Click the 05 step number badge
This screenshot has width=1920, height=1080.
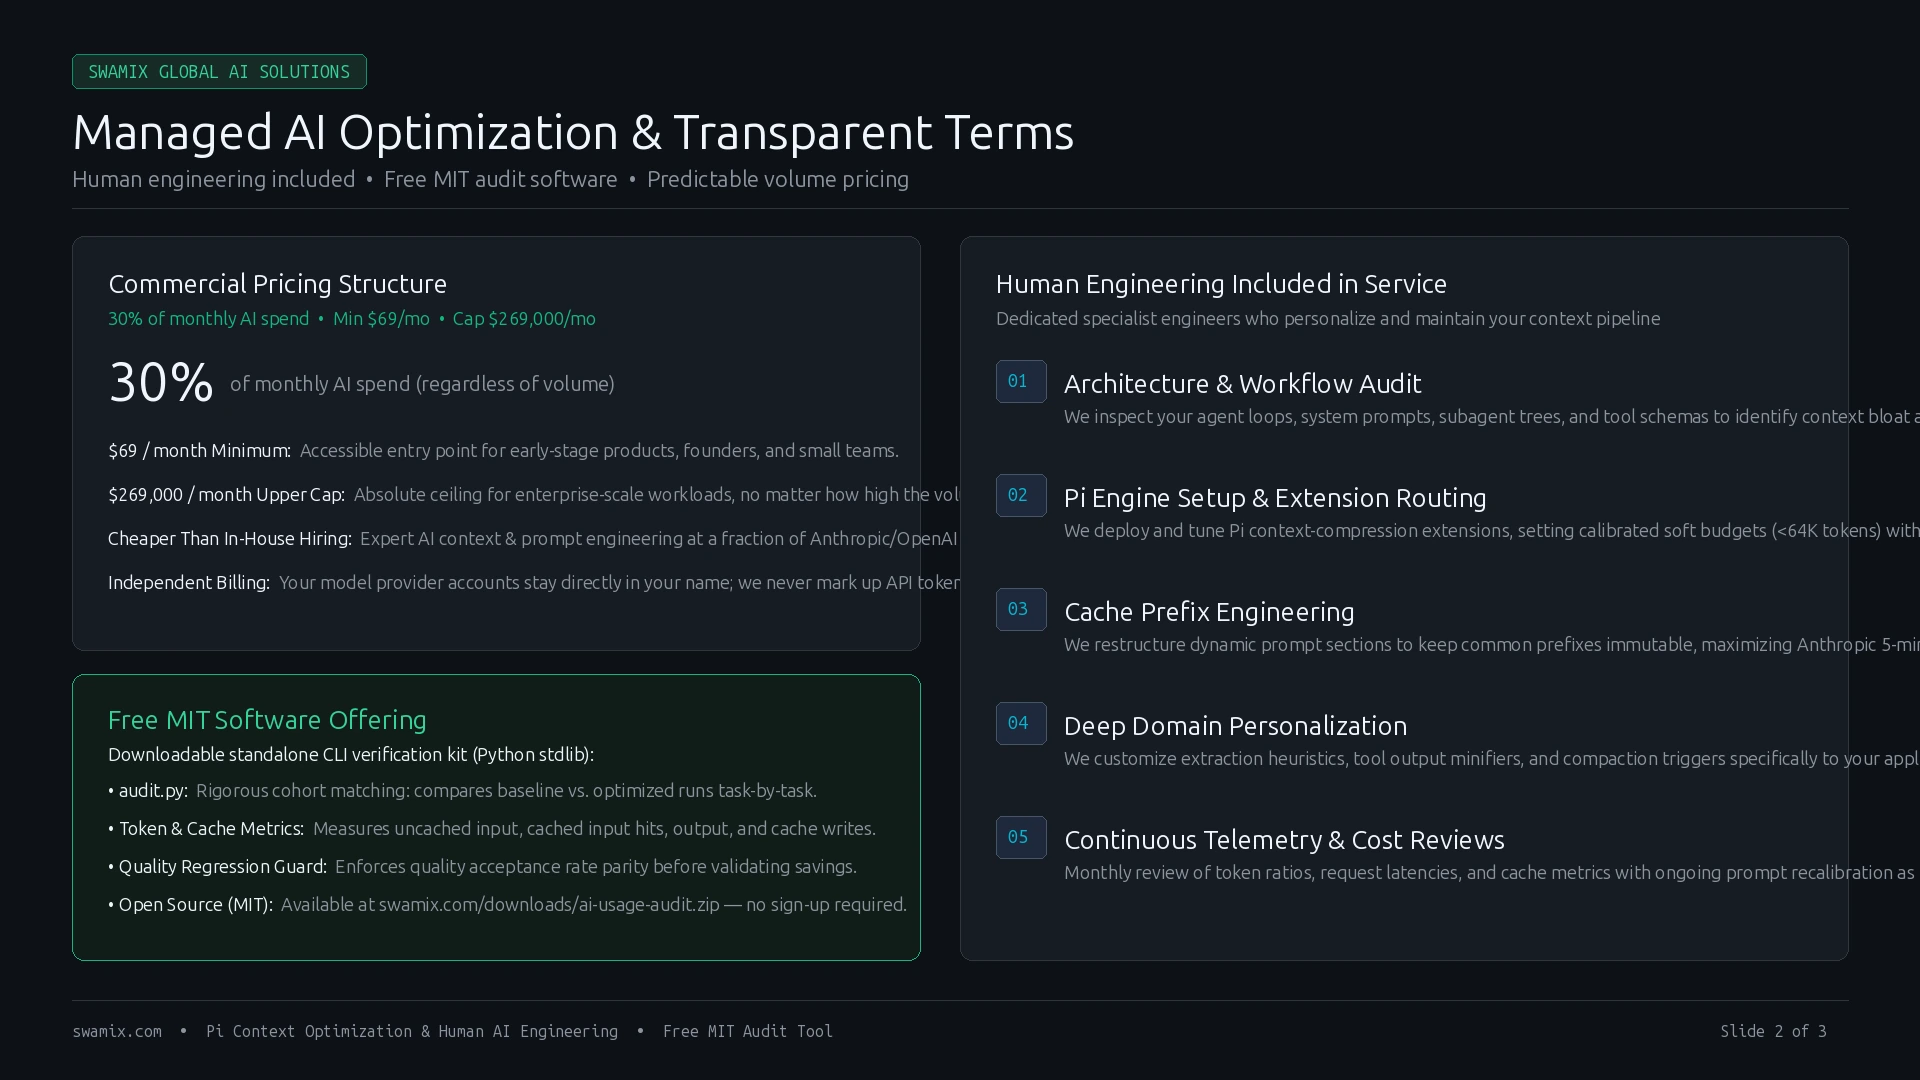click(1021, 837)
